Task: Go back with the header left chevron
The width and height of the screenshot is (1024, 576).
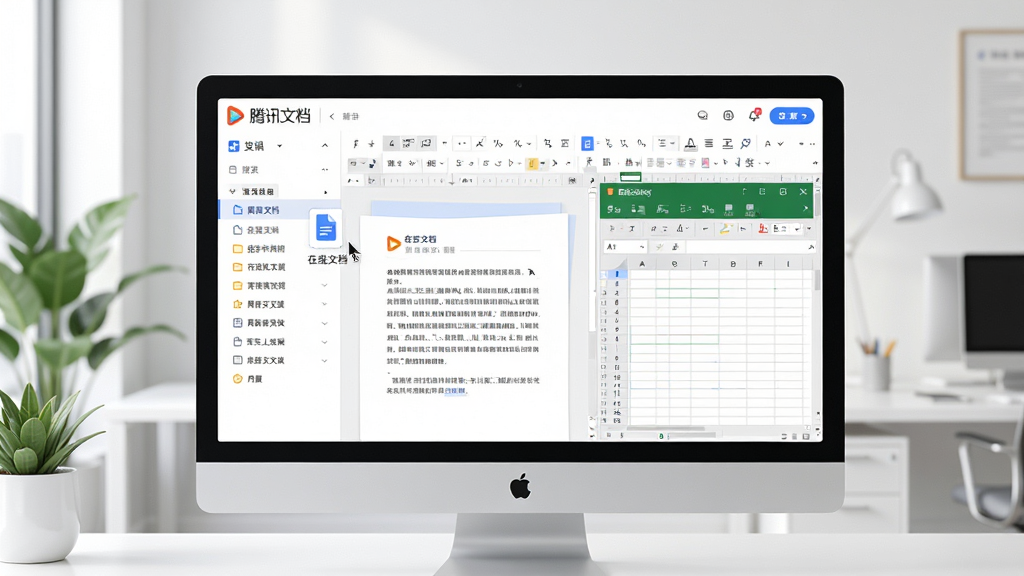Action: 332,116
